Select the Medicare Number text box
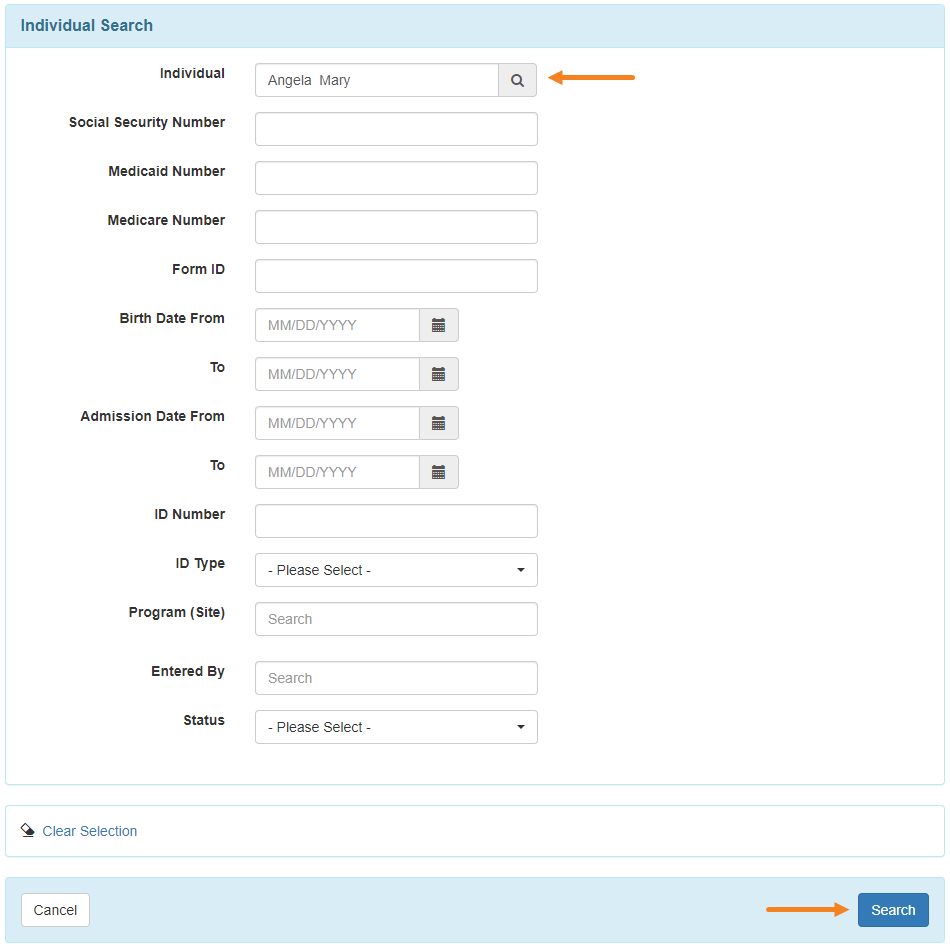 pyautogui.click(x=396, y=227)
